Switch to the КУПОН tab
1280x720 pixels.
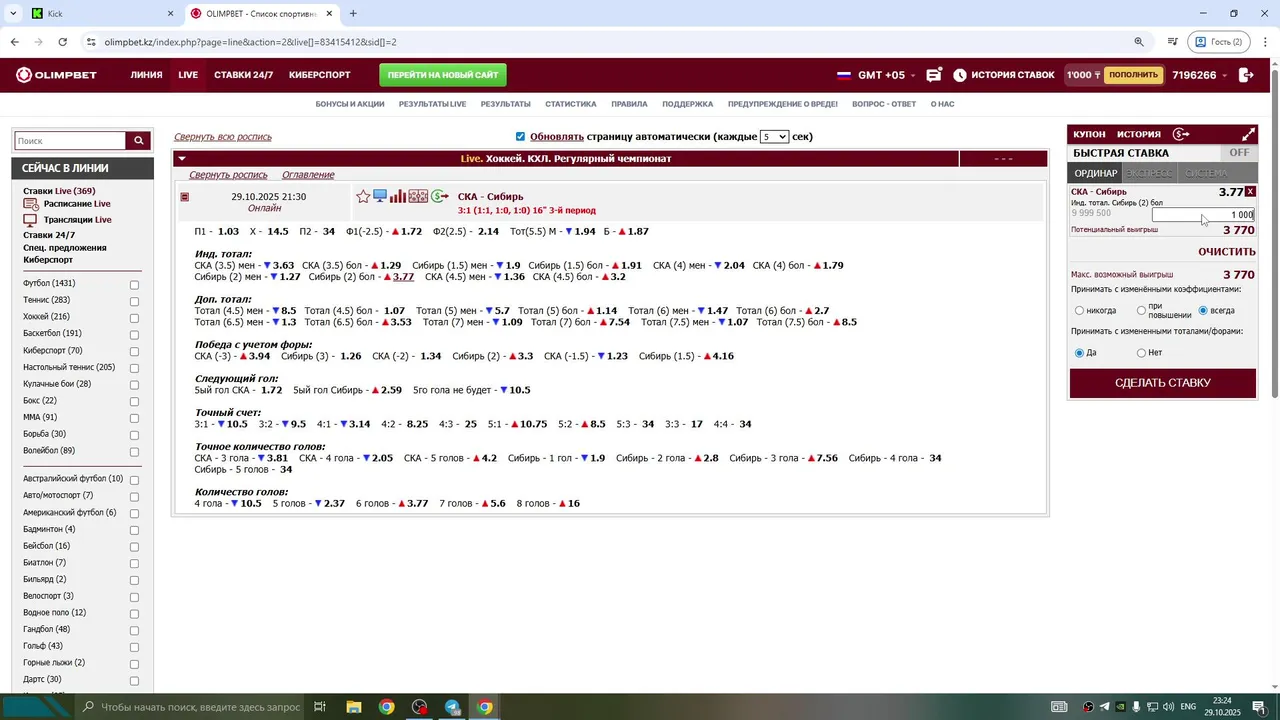[x=1089, y=134]
